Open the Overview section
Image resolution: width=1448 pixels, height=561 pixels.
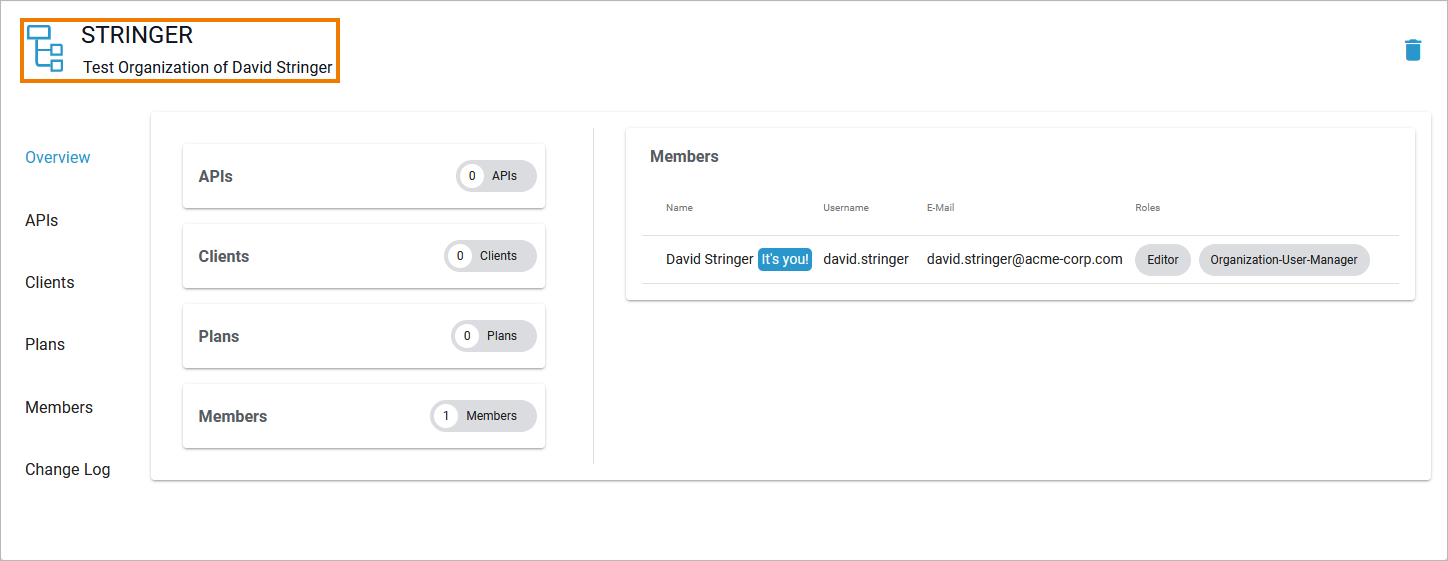[58, 157]
